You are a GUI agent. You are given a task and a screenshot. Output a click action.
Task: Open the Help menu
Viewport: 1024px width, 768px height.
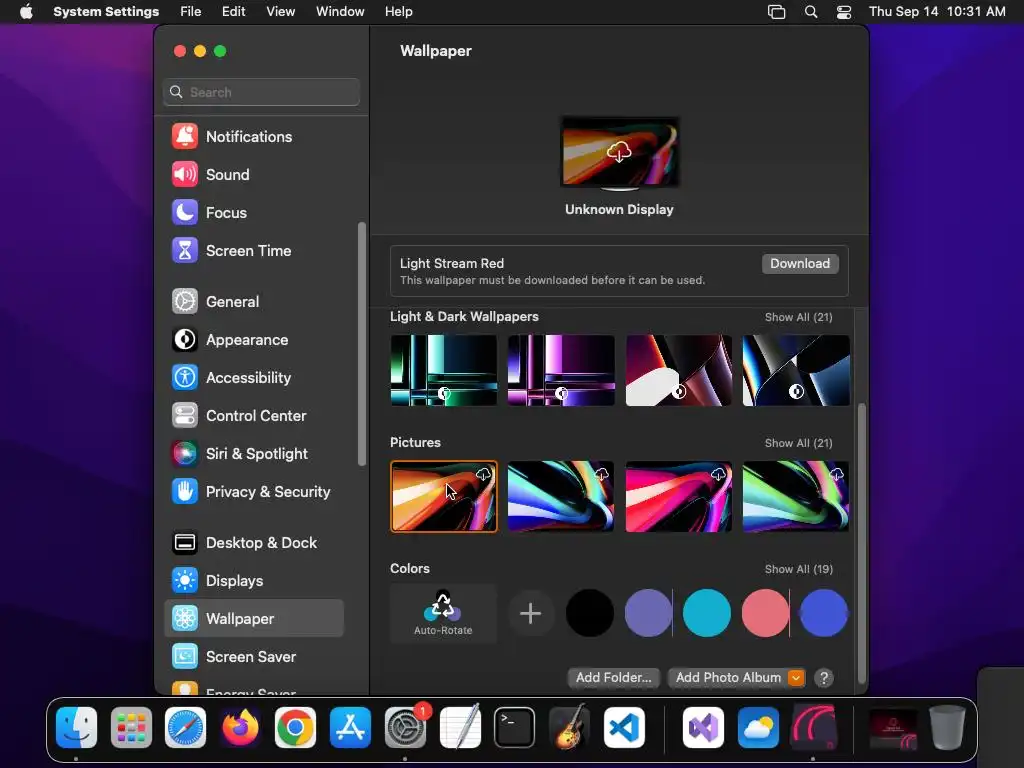click(x=398, y=12)
